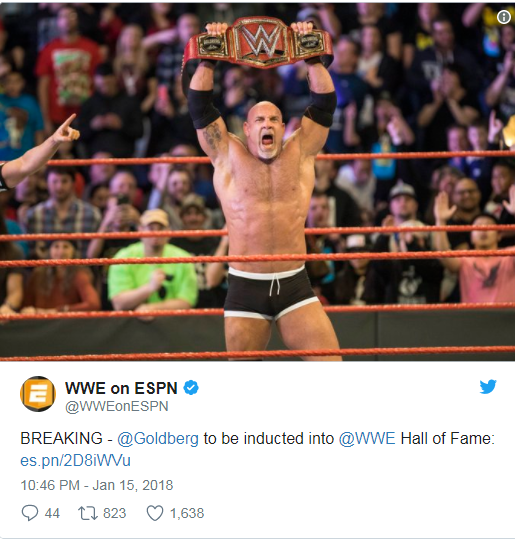515x539 pixels.
Task: Click the like count 1,638
Action: click(187, 513)
